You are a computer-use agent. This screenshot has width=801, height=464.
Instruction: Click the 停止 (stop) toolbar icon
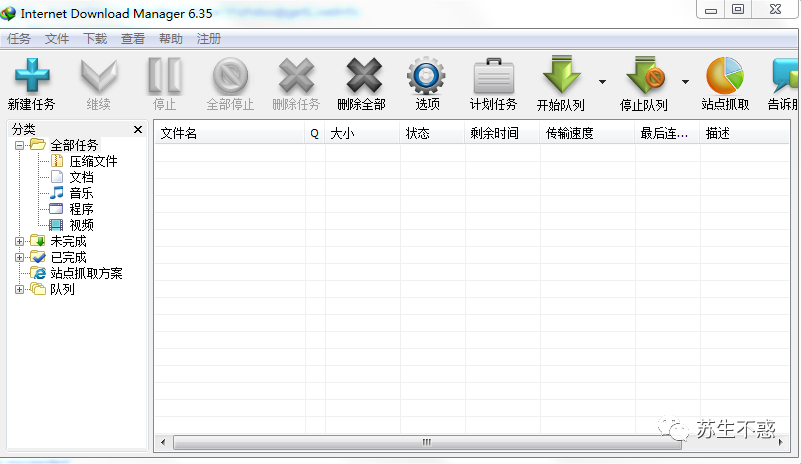pyautogui.click(x=164, y=76)
